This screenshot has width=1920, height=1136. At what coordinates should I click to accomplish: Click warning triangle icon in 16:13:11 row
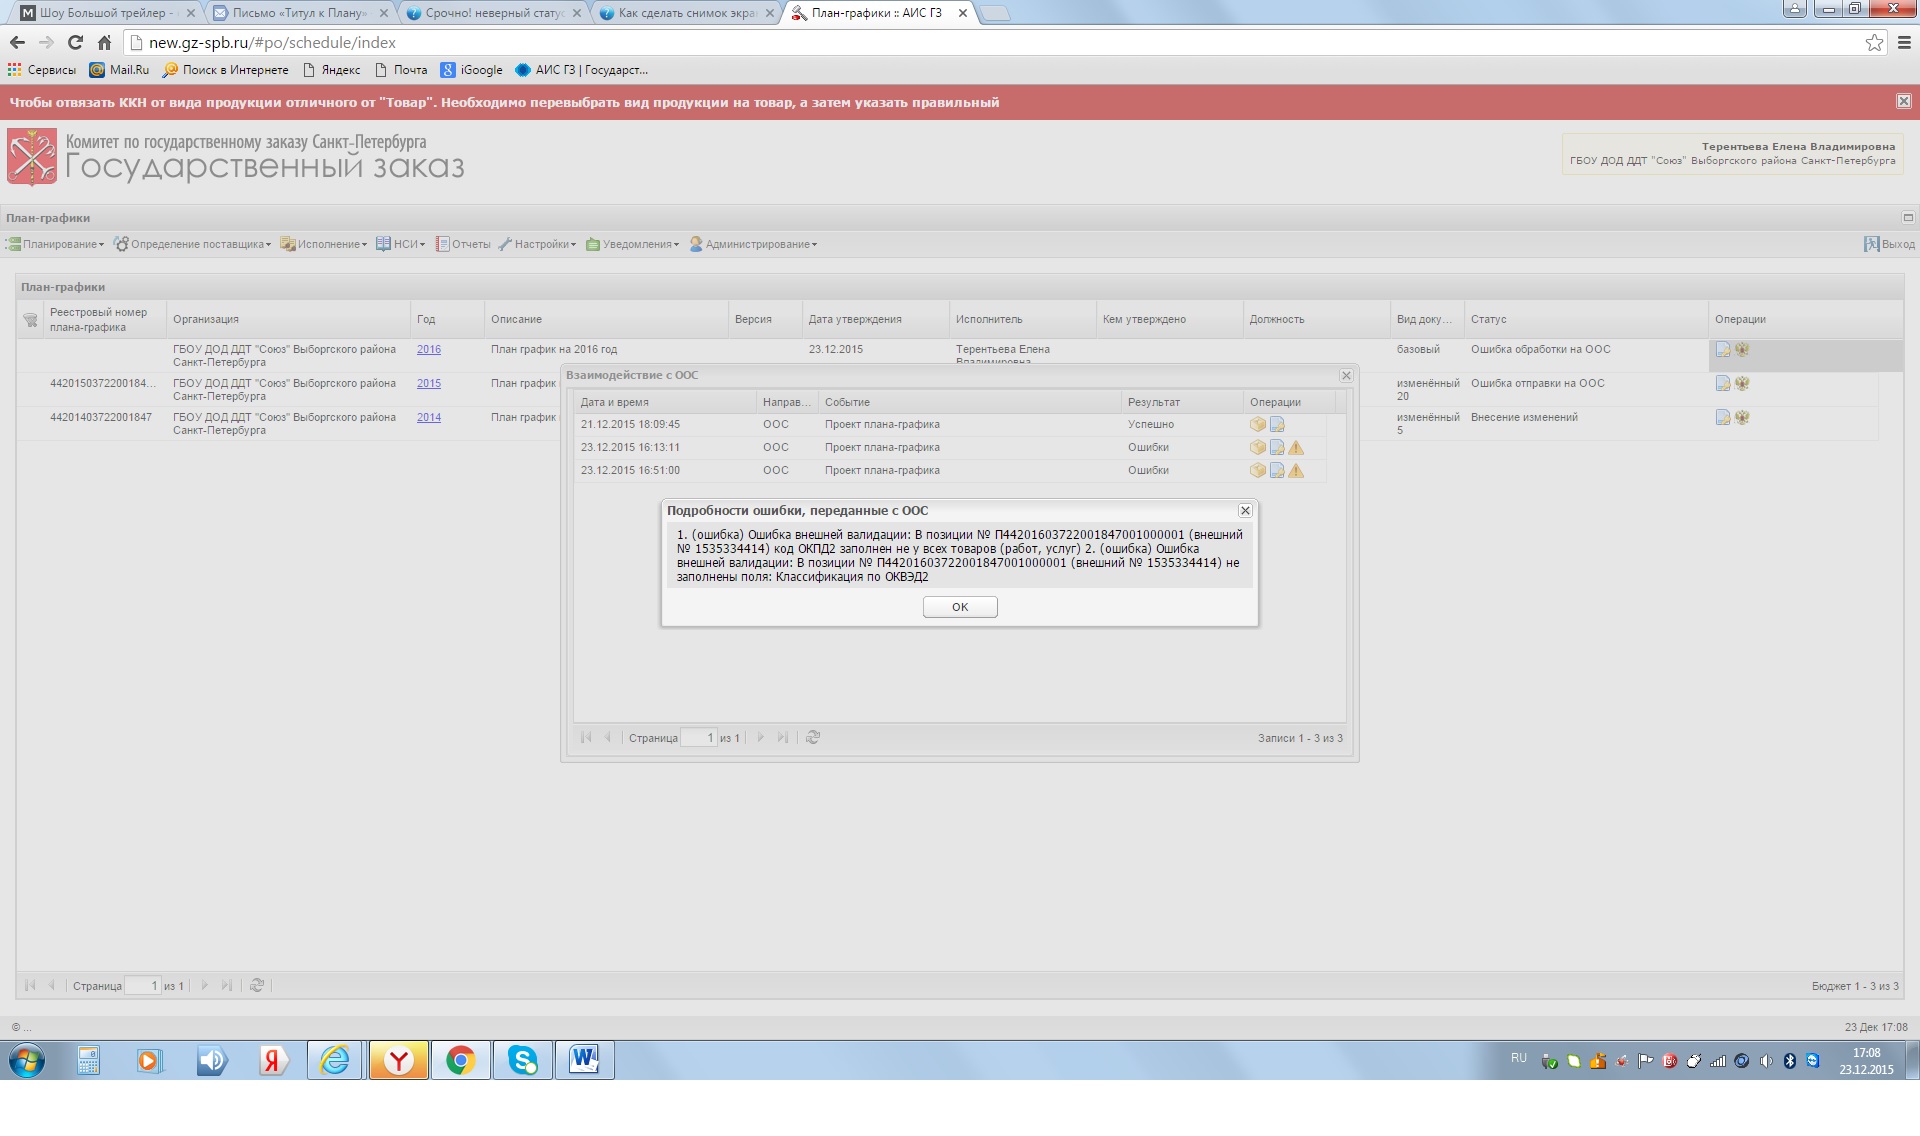[x=1296, y=448]
